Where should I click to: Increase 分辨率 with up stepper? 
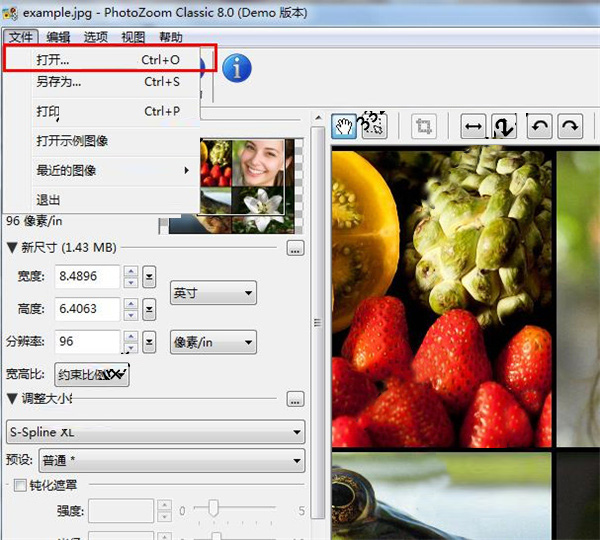[x=131, y=336]
